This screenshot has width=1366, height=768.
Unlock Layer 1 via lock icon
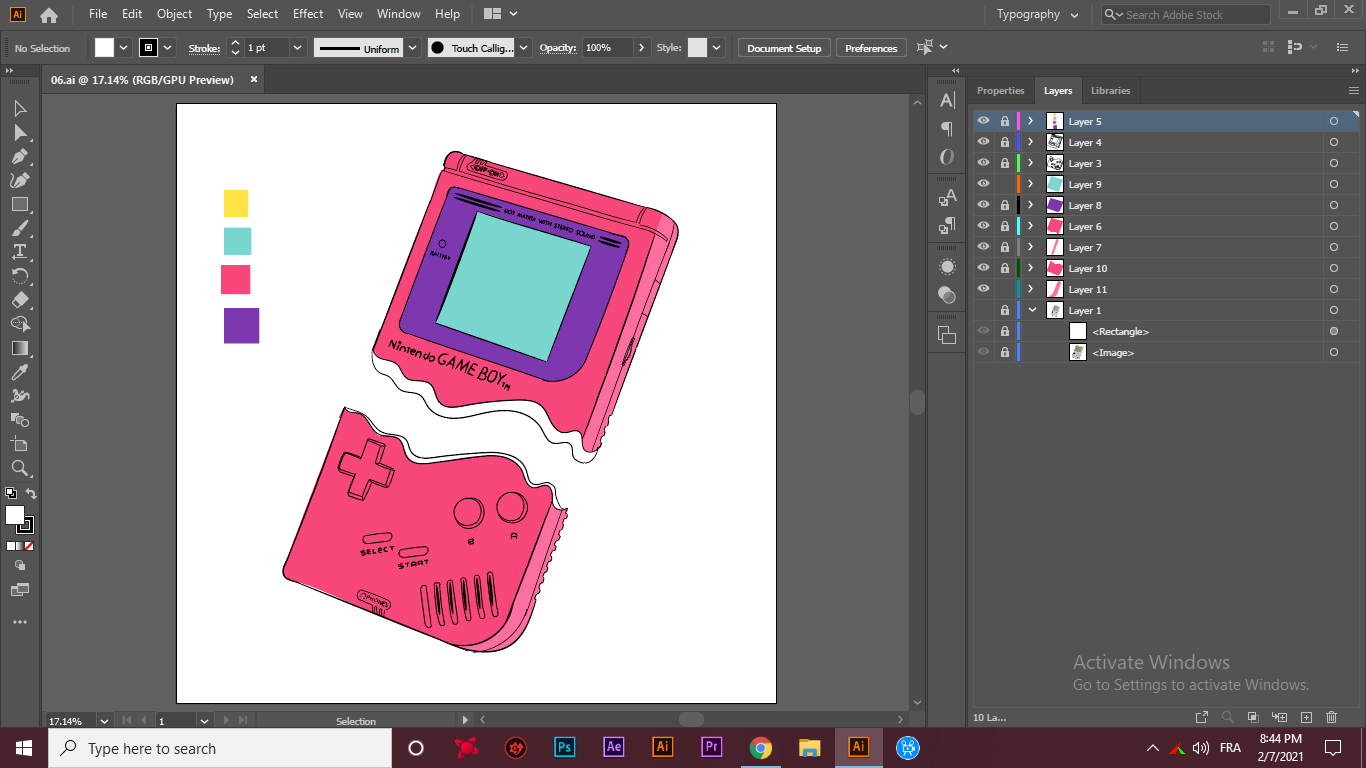tap(1005, 310)
